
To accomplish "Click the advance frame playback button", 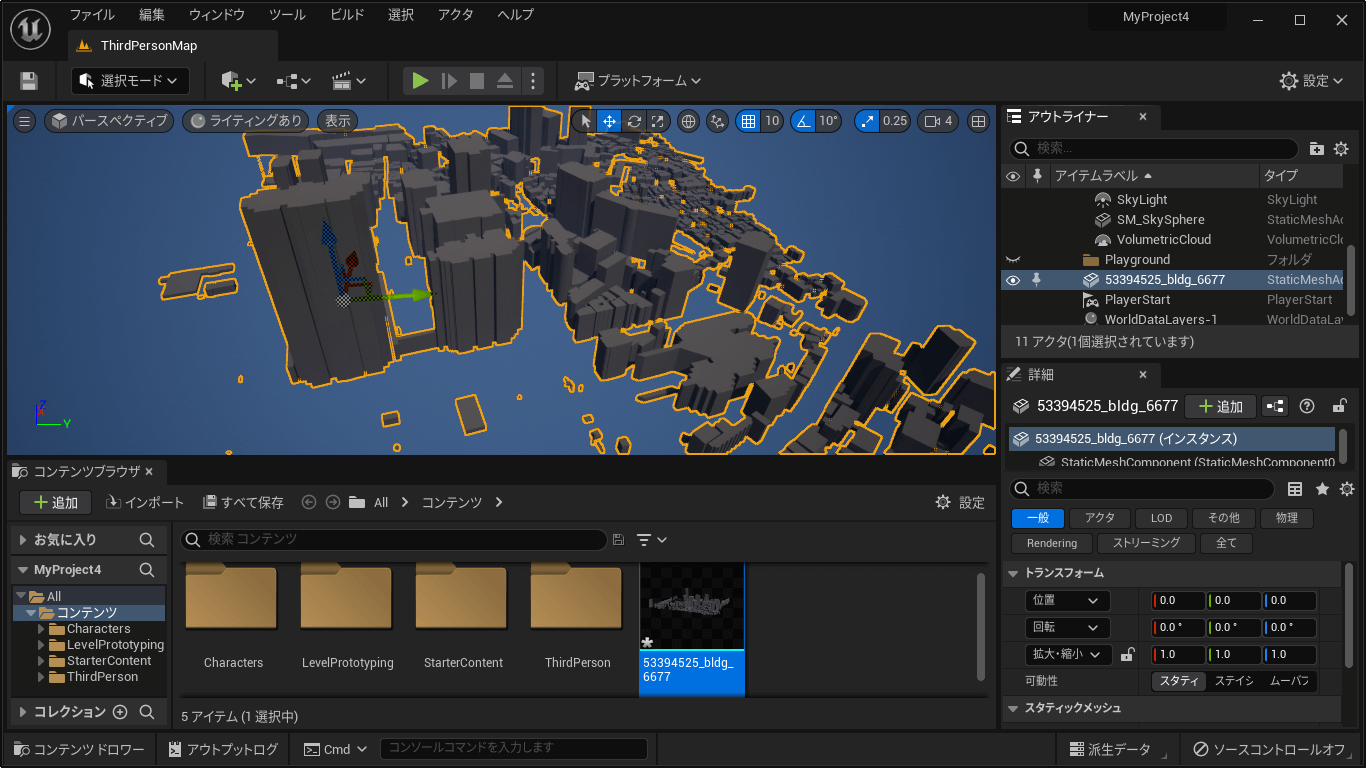I will pyautogui.click(x=449, y=81).
